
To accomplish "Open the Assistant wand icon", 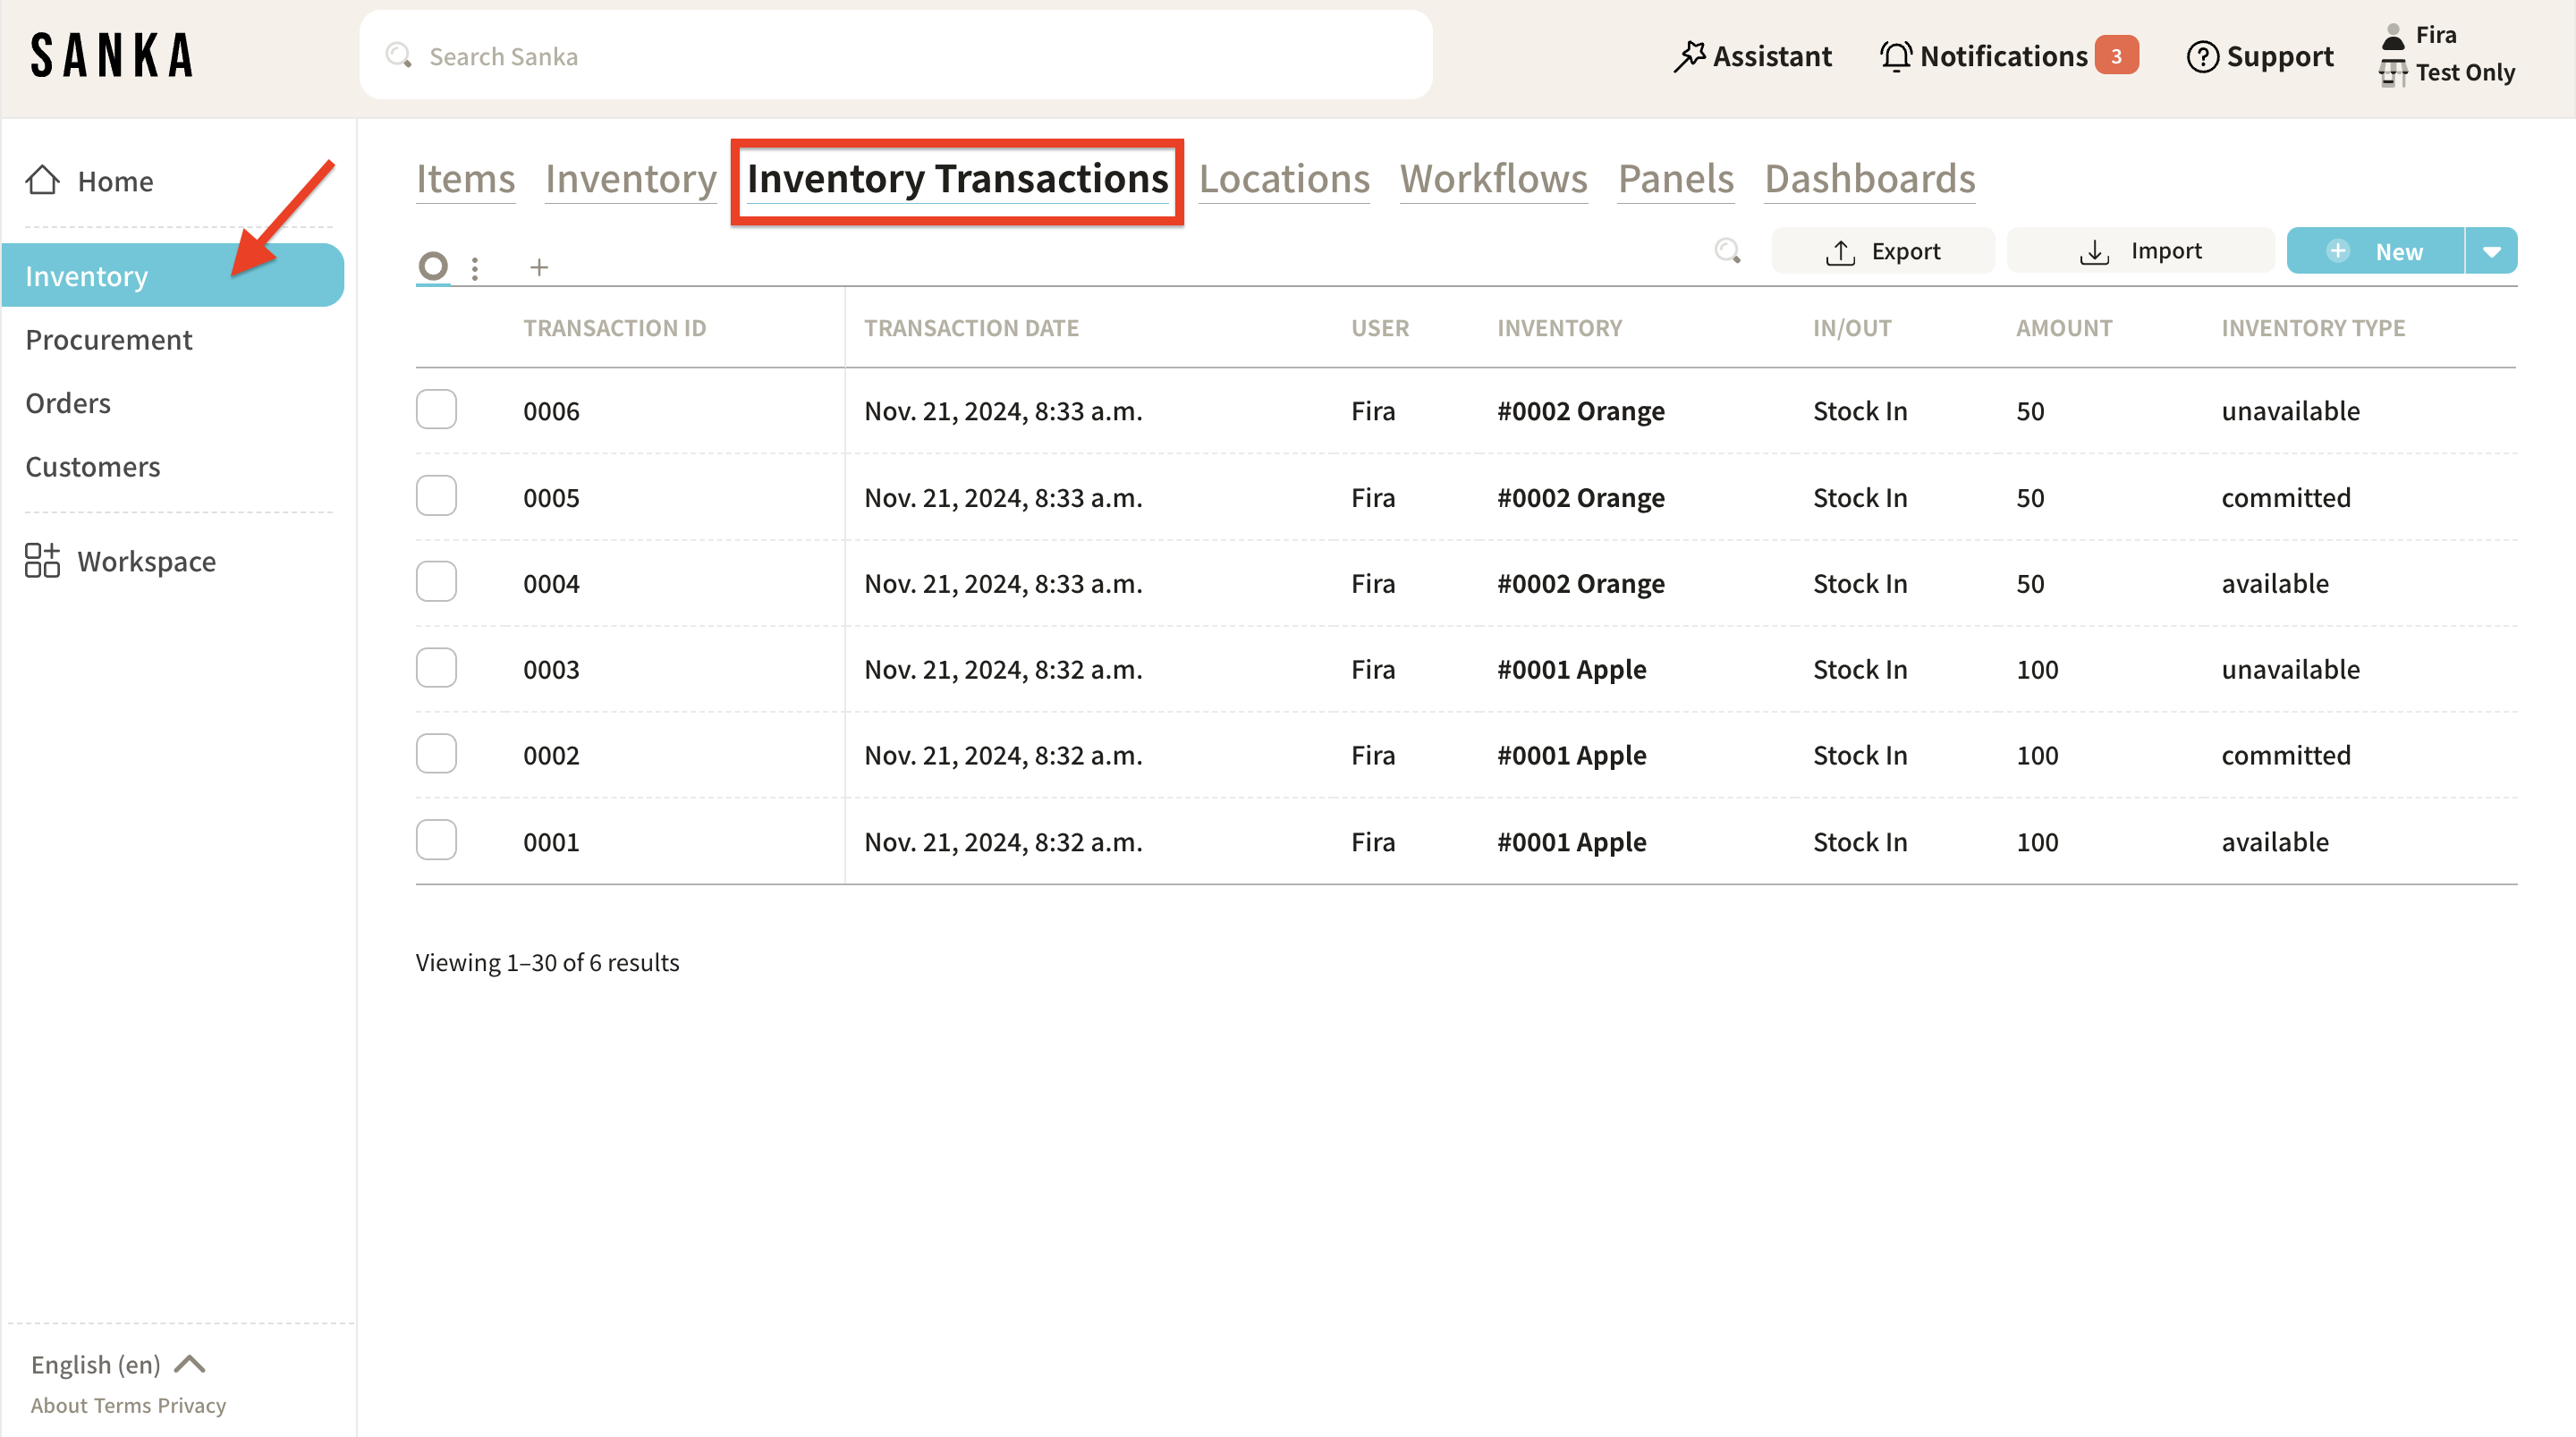I will (x=1689, y=56).
